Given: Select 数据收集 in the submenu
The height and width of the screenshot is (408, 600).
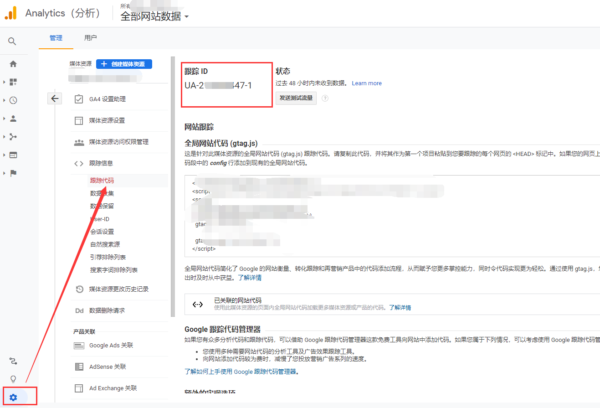Looking at the screenshot, I should click(x=102, y=193).
